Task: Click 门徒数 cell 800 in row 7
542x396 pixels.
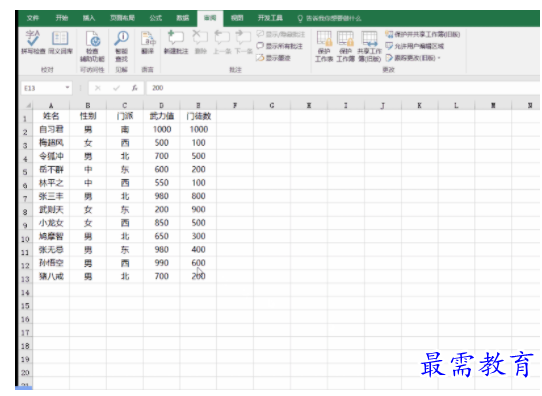Action: [198, 196]
